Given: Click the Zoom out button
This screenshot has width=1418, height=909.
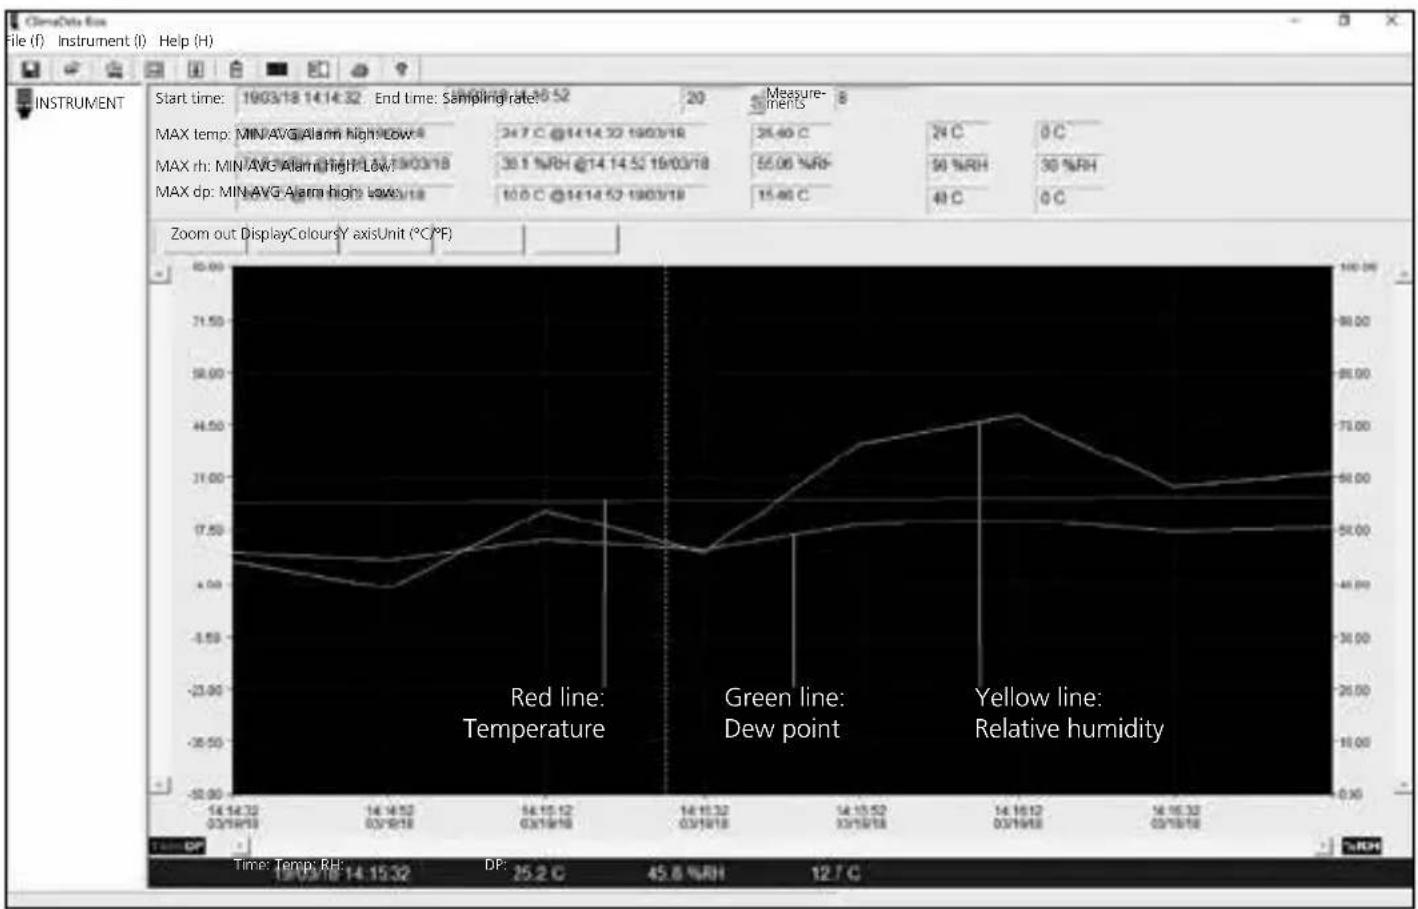Looking at the screenshot, I should pos(204,238).
